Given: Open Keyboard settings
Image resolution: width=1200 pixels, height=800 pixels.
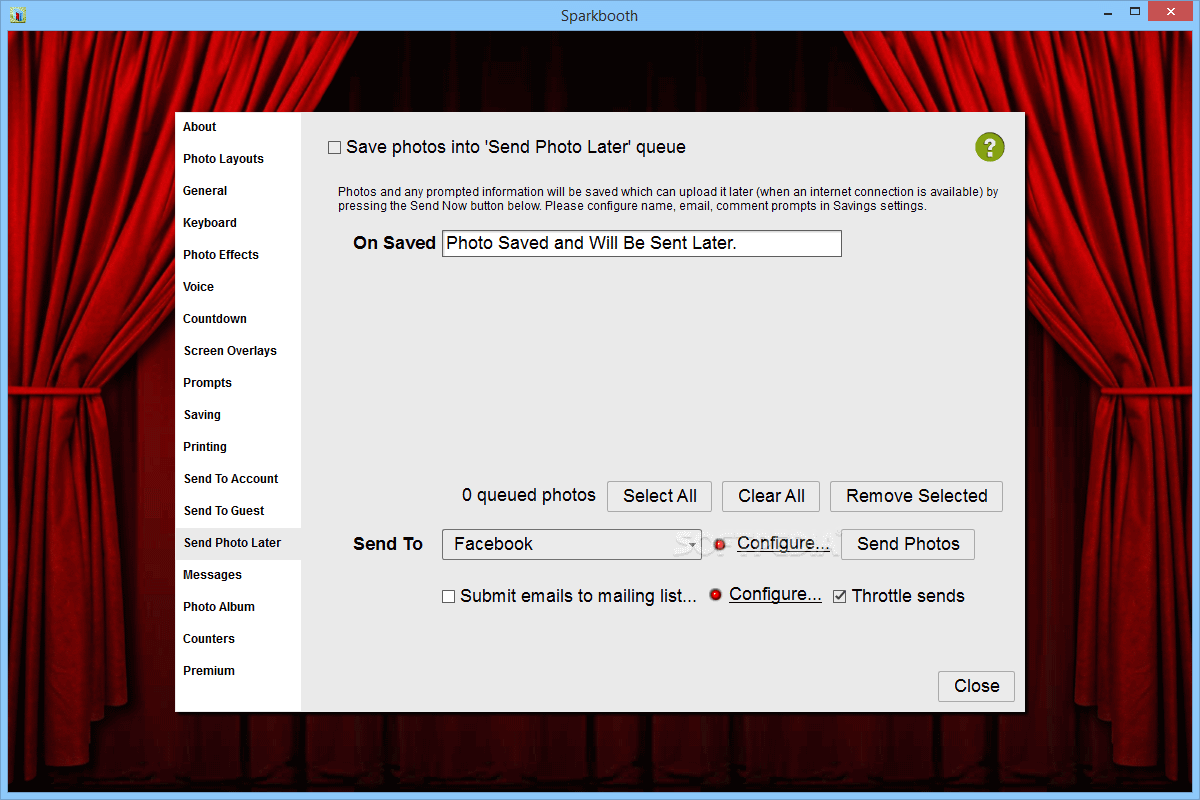Looking at the screenshot, I should click(238, 223).
